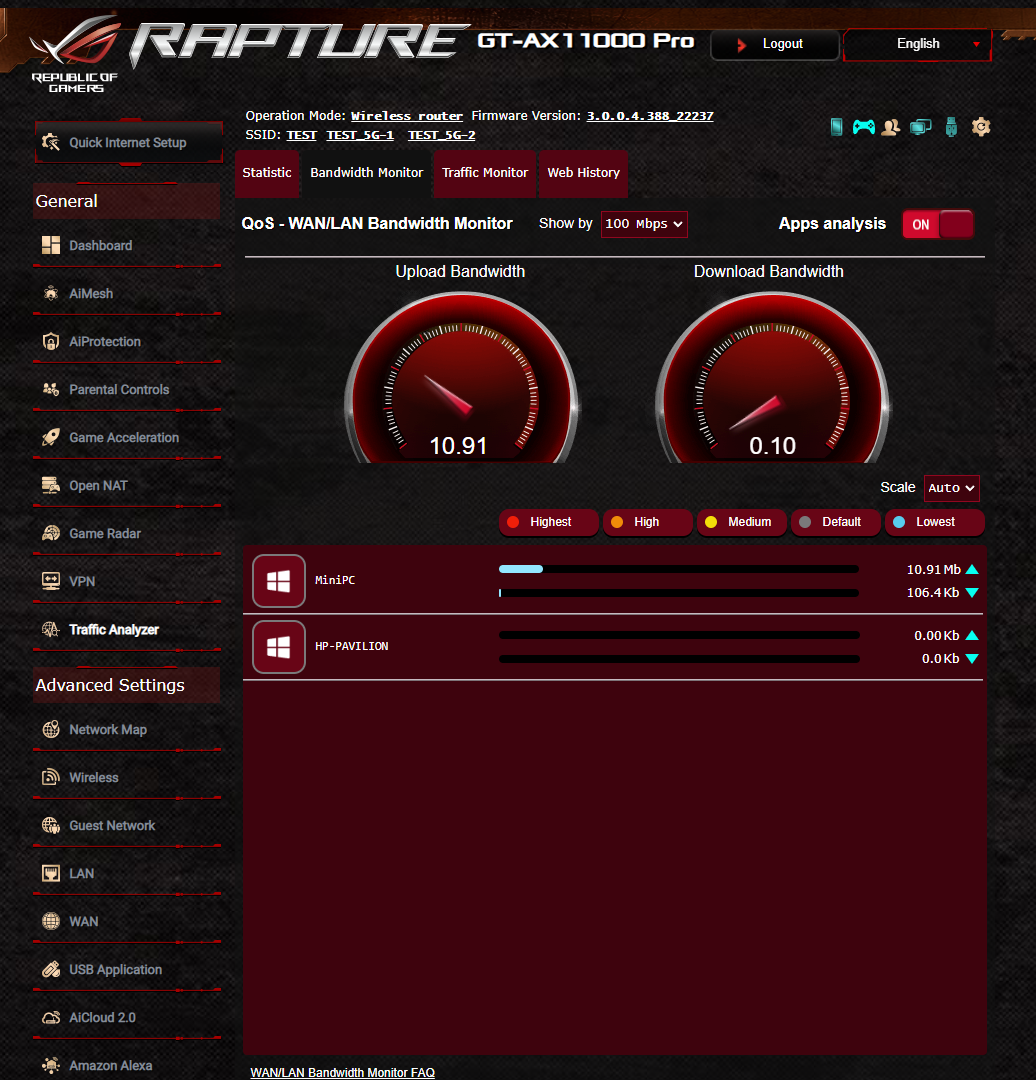Click the AiMesh sidebar icon
The image size is (1036, 1080).
[51, 293]
